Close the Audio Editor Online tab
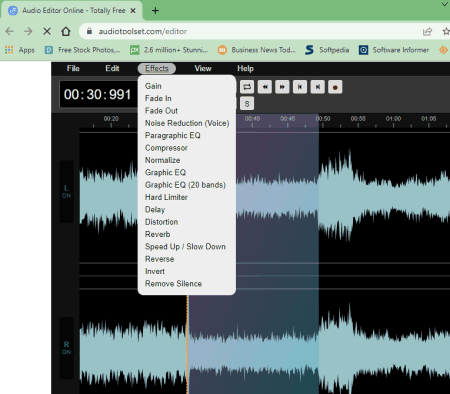The image size is (450, 394). click(x=133, y=11)
